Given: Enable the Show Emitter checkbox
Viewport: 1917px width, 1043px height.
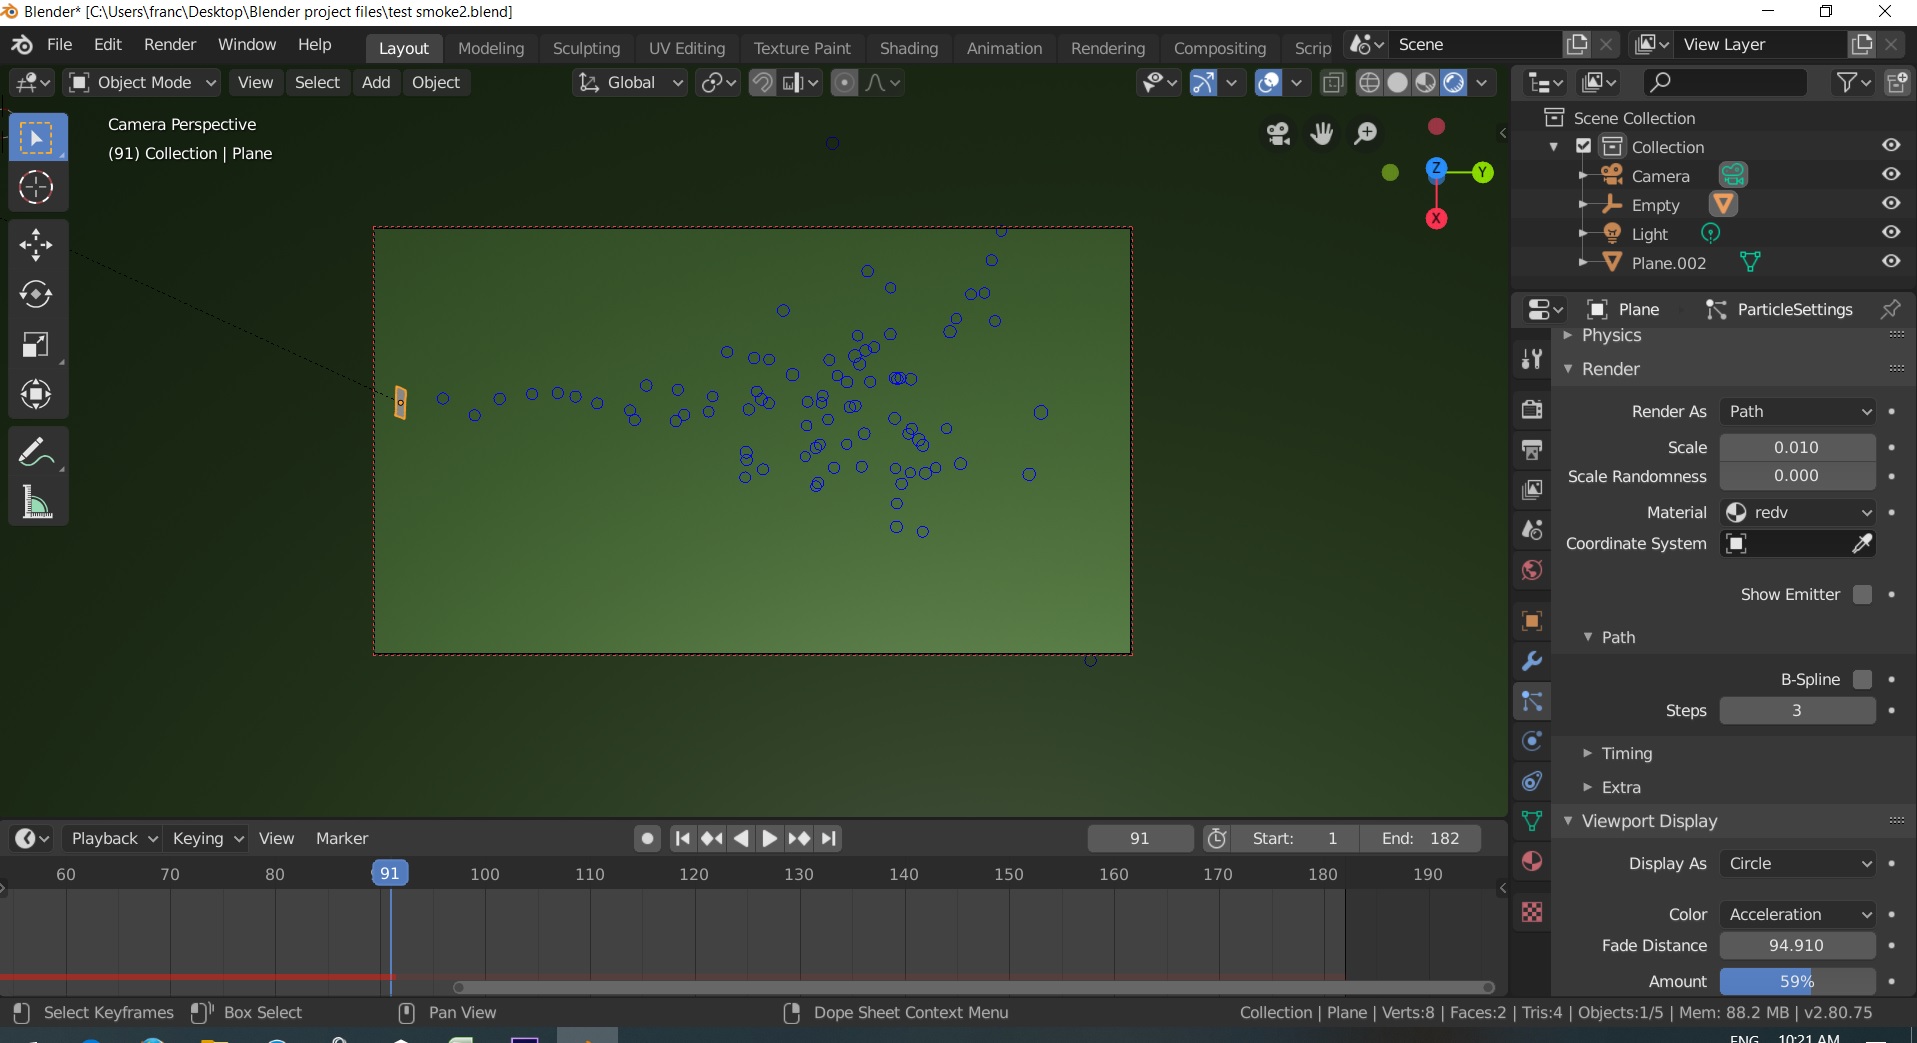Looking at the screenshot, I should pyautogui.click(x=1862, y=594).
